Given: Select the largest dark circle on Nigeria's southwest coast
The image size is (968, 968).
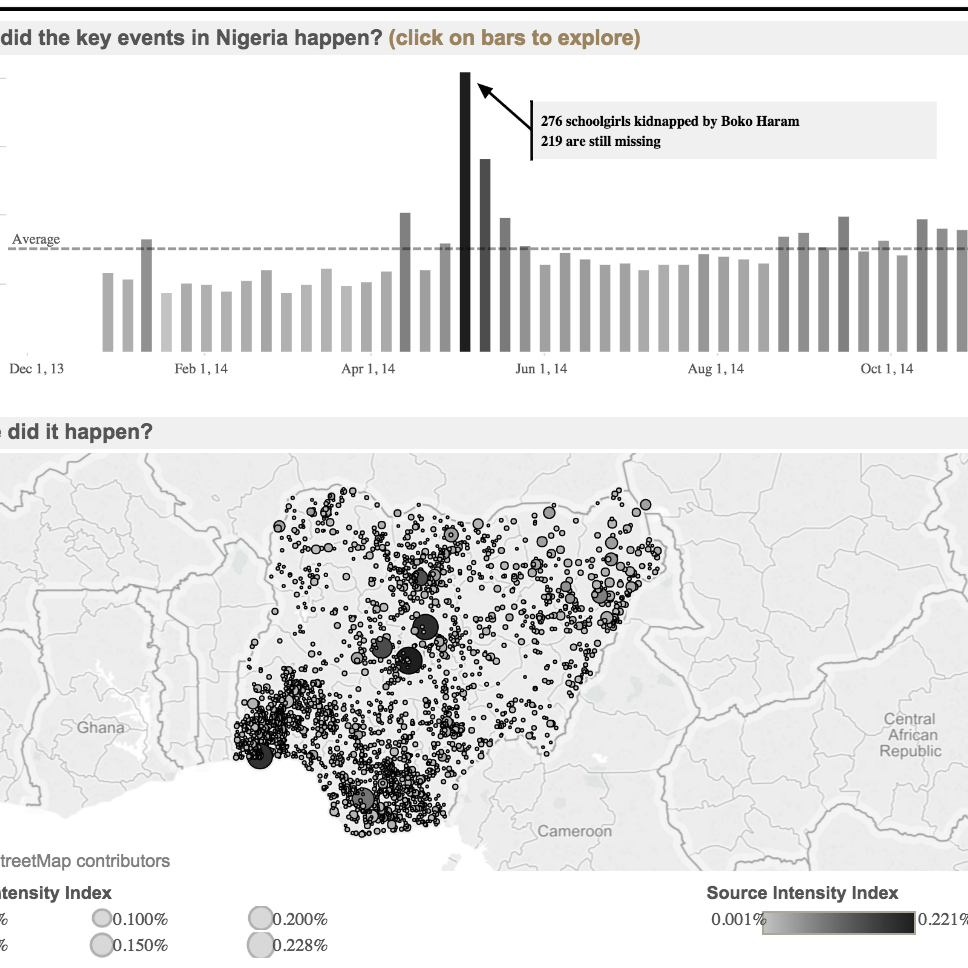Looking at the screenshot, I should coord(260,757).
